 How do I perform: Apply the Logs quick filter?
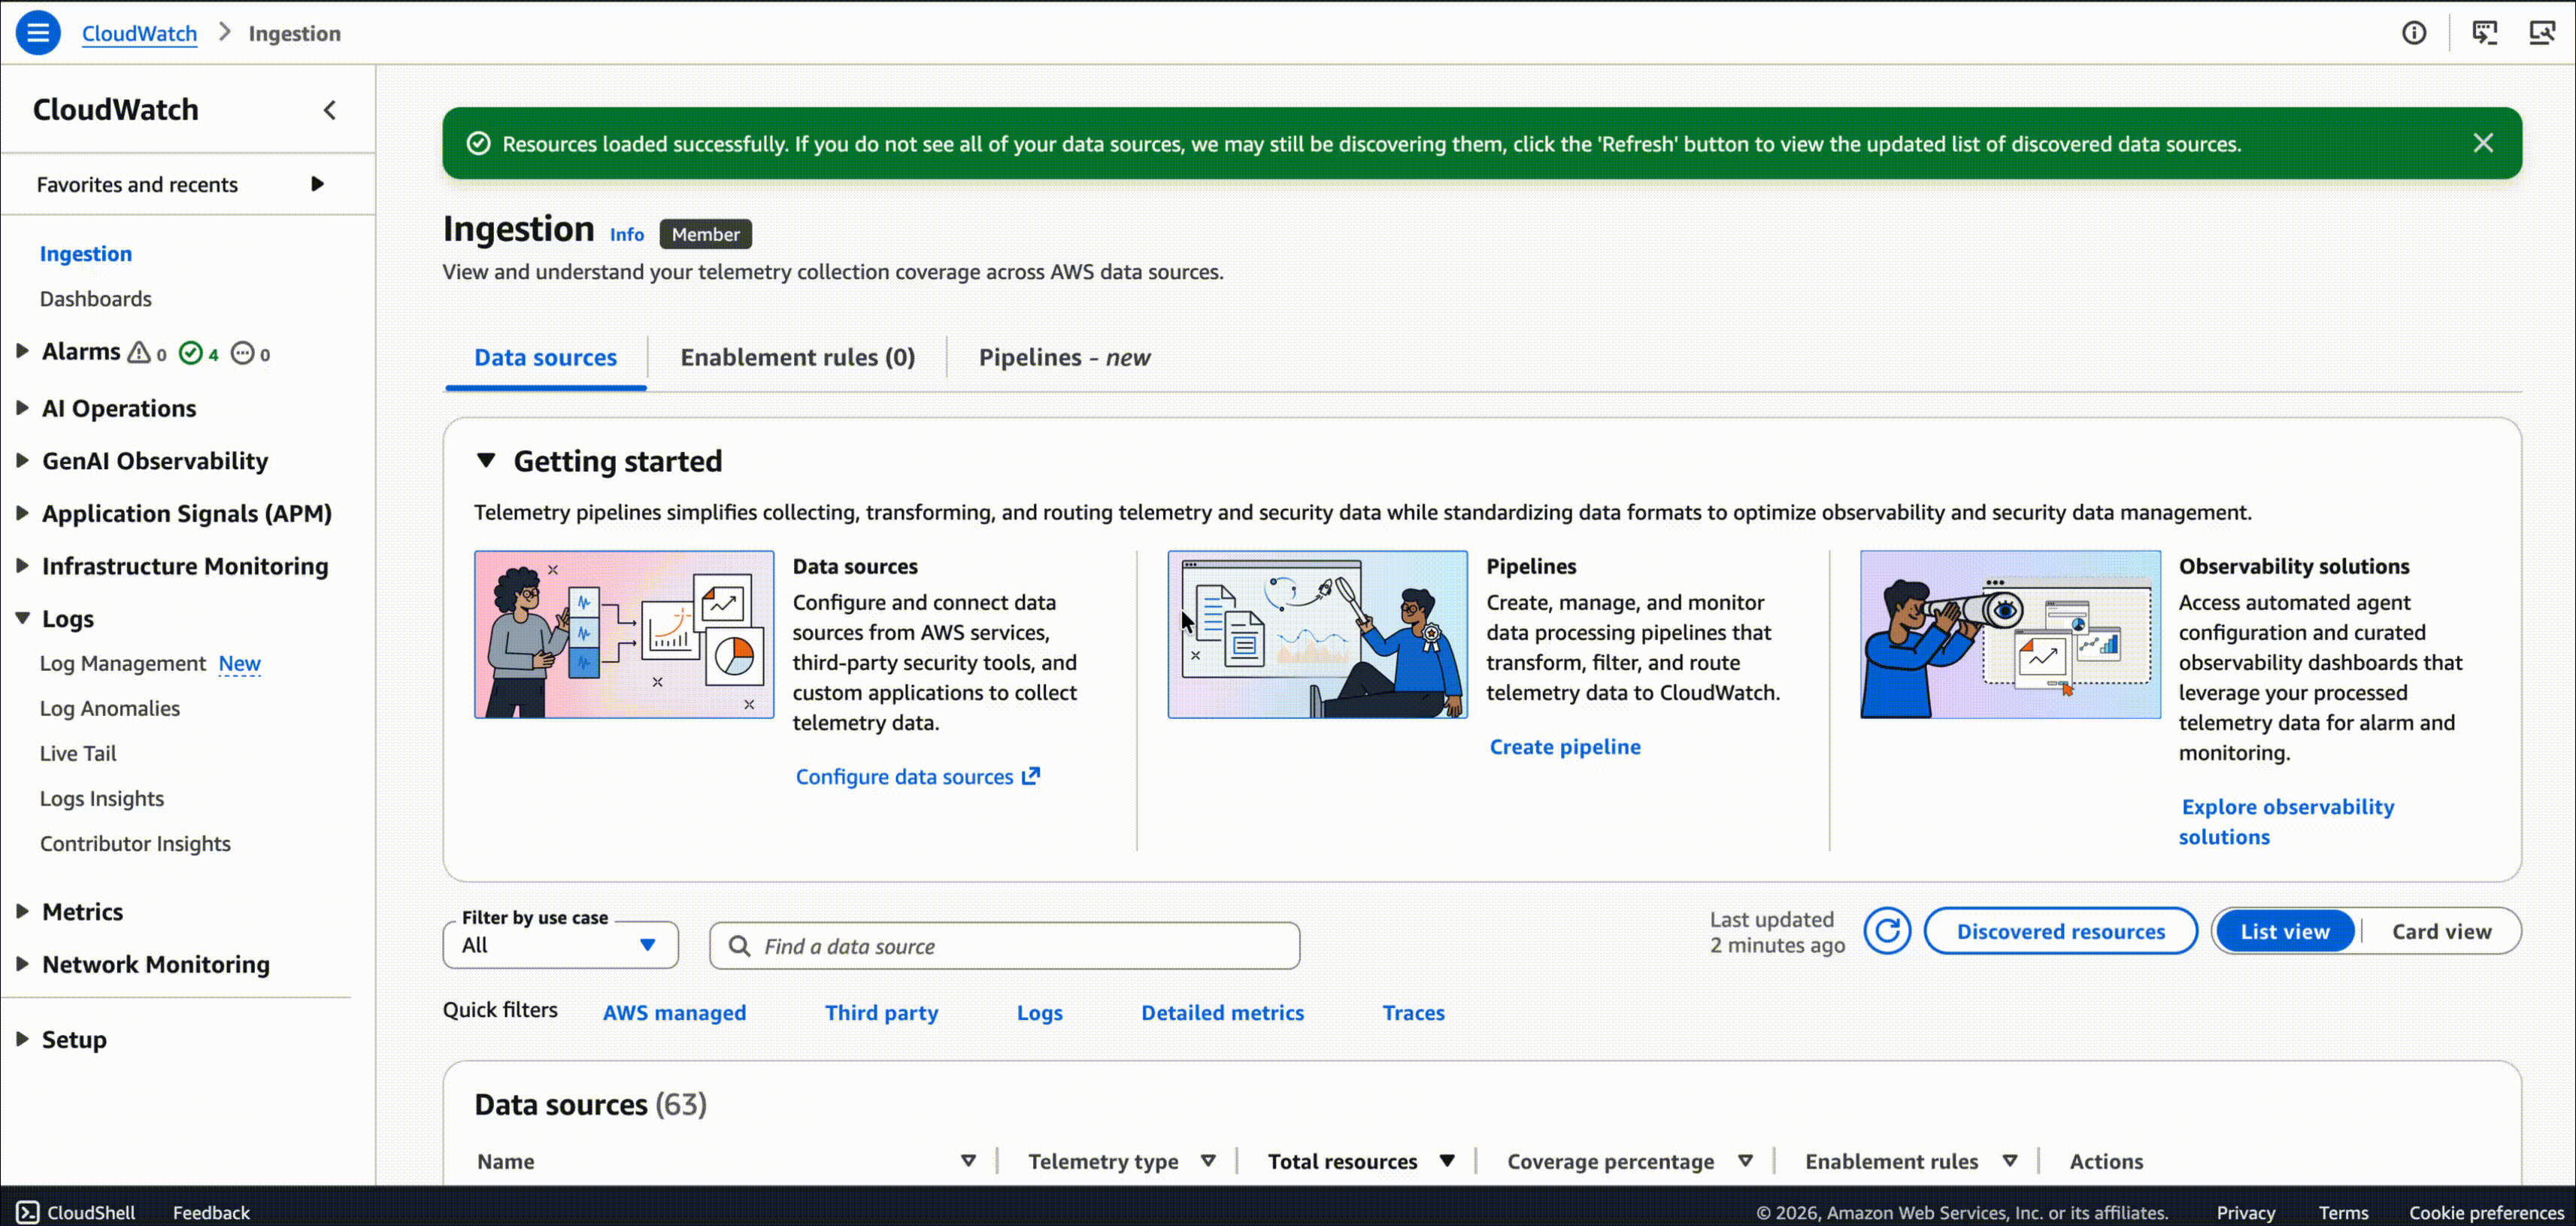(x=1039, y=1012)
